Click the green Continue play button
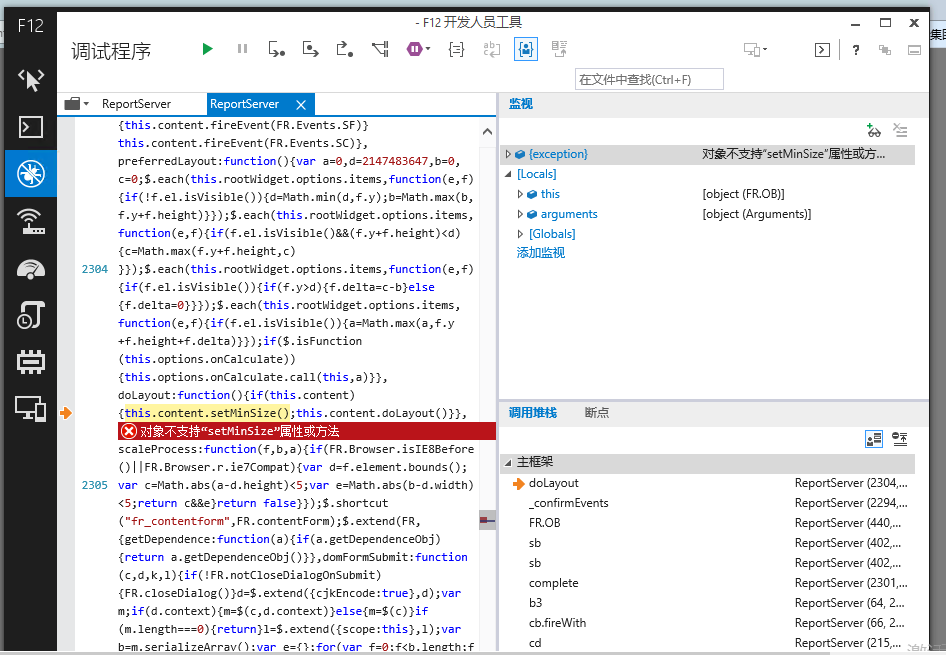 pyautogui.click(x=207, y=49)
